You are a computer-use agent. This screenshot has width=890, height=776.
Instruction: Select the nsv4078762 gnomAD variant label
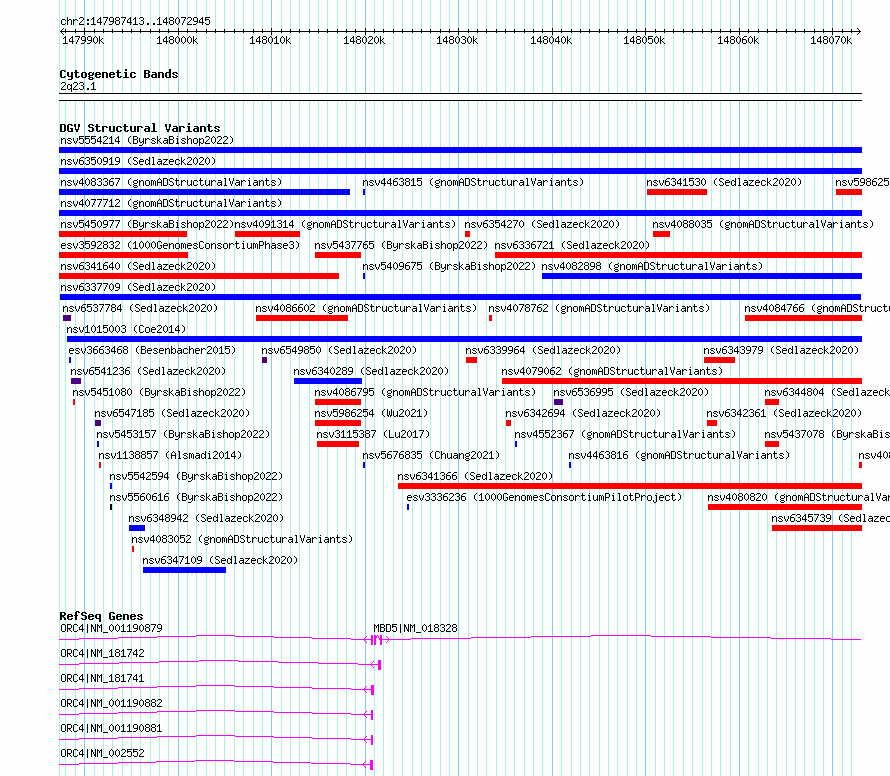599,308
